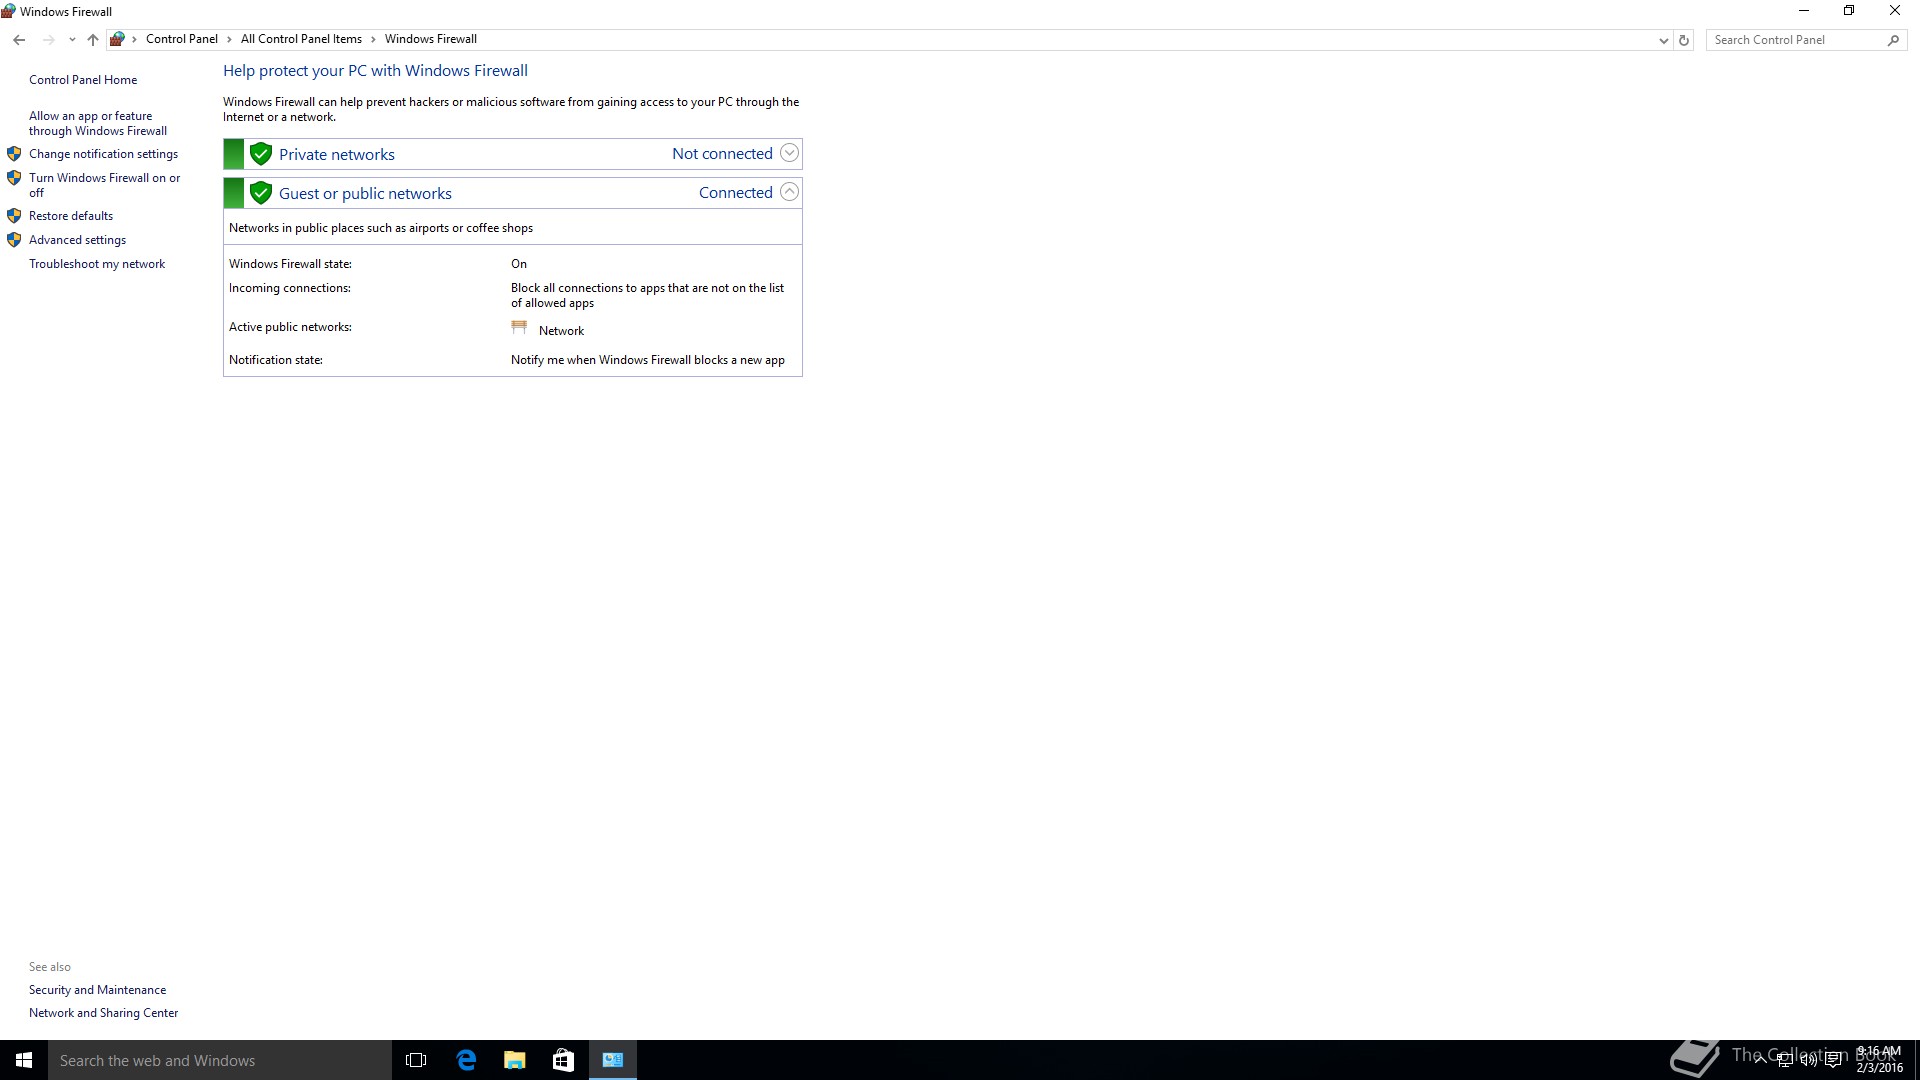
Task: Click the search magnifier icon
Action: coord(1893,40)
